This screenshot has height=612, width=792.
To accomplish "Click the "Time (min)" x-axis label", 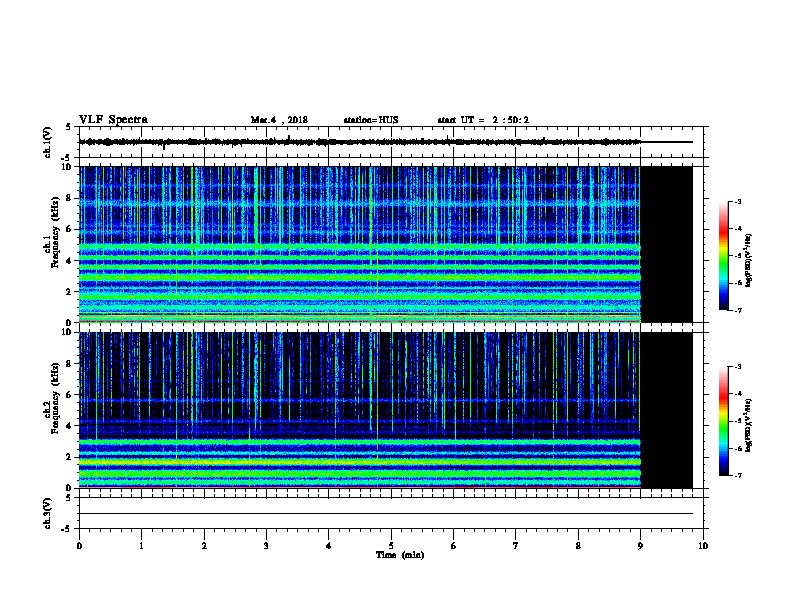I will (400, 555).
